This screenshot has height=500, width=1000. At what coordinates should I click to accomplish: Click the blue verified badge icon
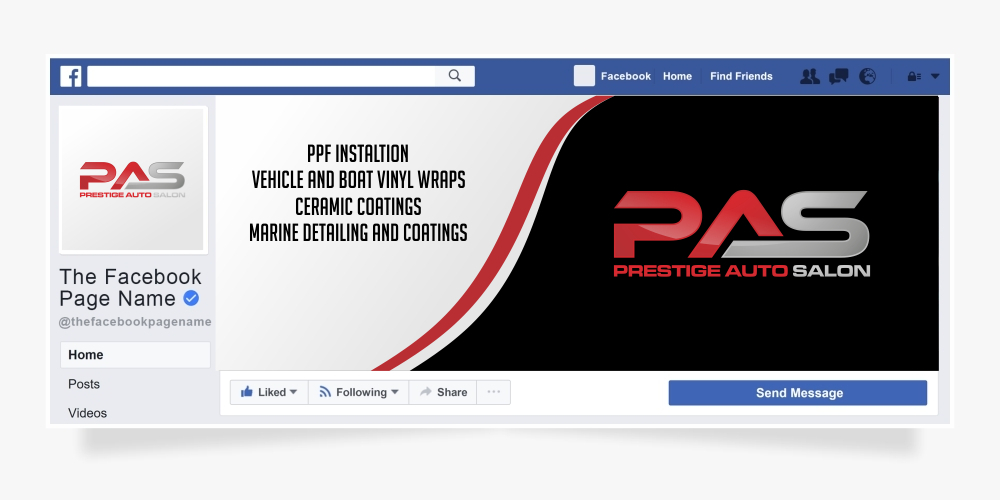(191, 298)
